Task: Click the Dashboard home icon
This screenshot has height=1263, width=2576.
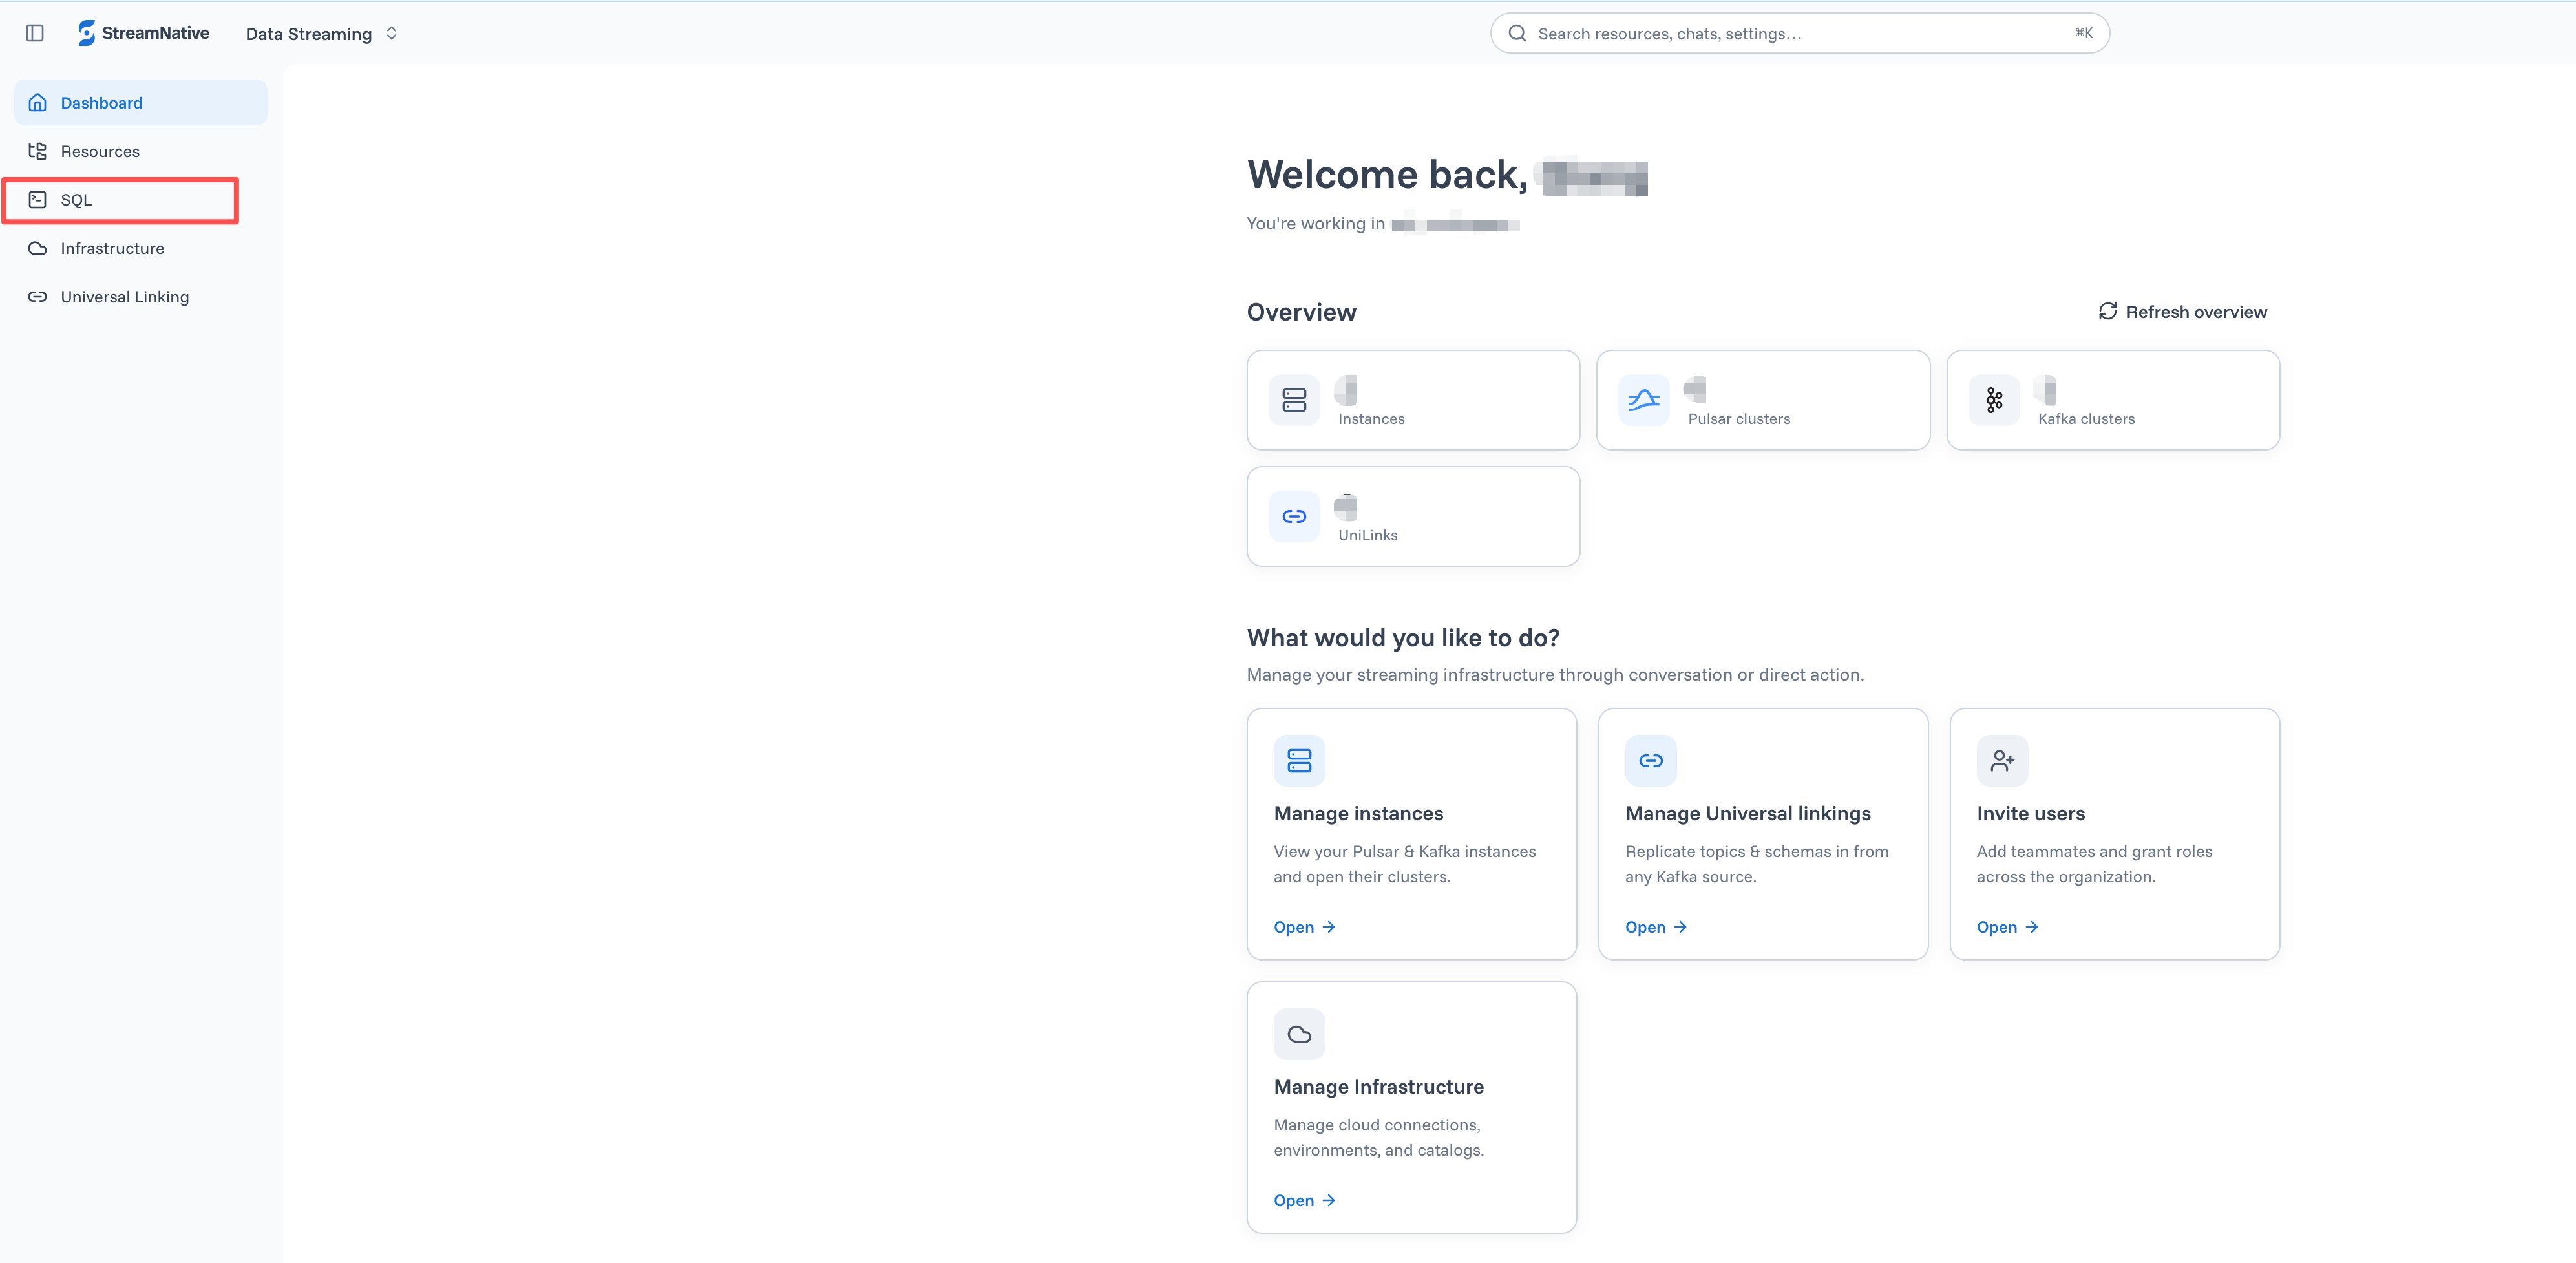Action: click(38, 103)
